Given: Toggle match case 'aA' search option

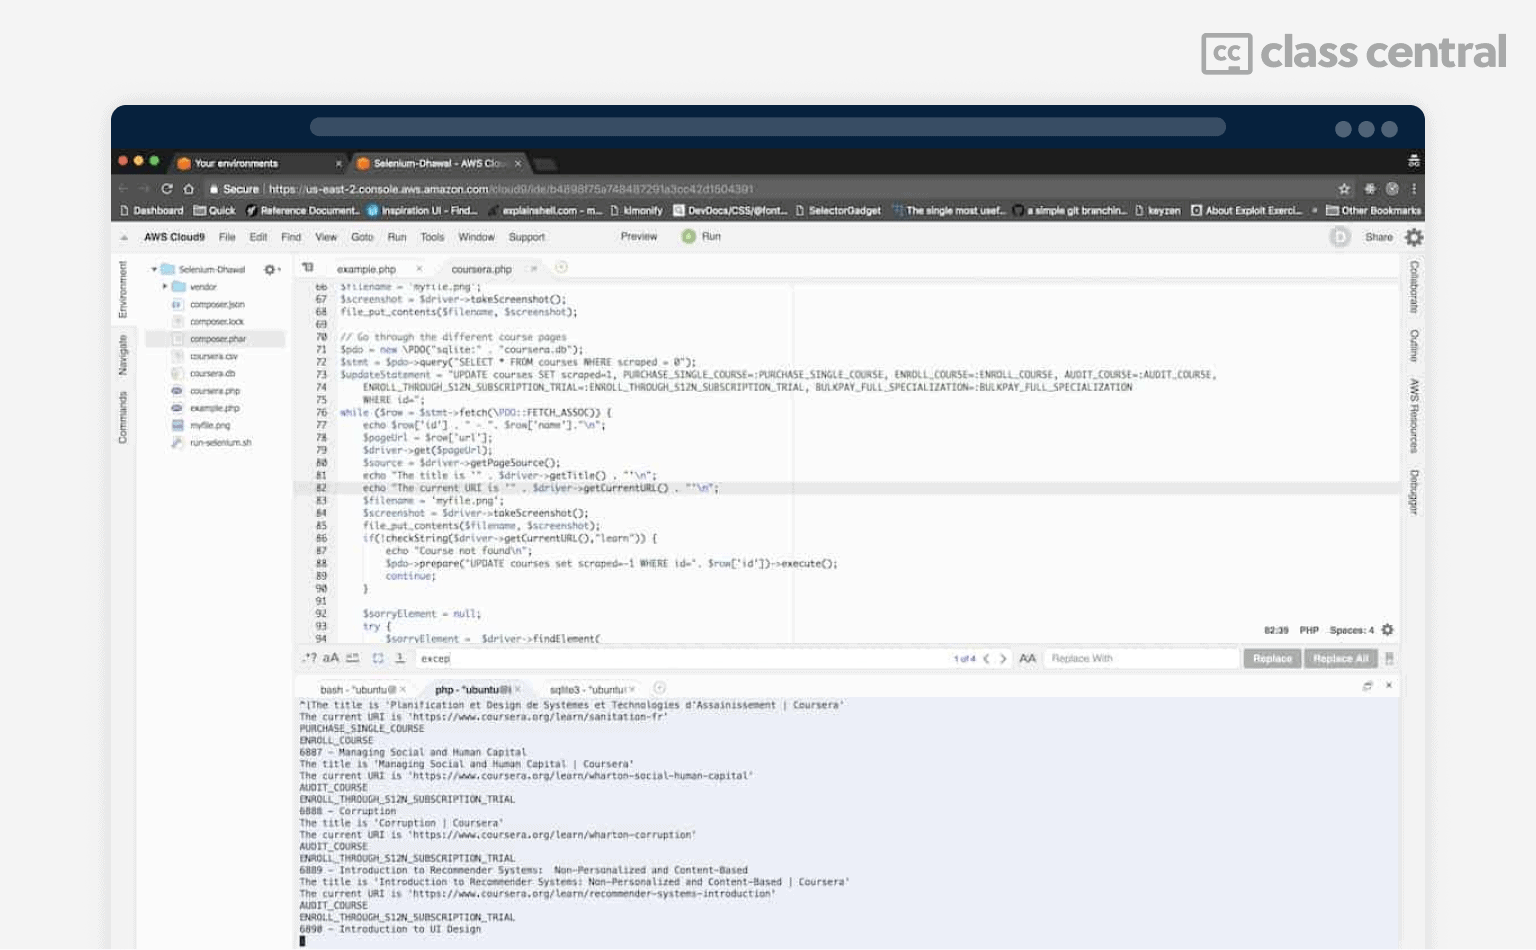Looking at the screenshot, I should coord(331,658).
